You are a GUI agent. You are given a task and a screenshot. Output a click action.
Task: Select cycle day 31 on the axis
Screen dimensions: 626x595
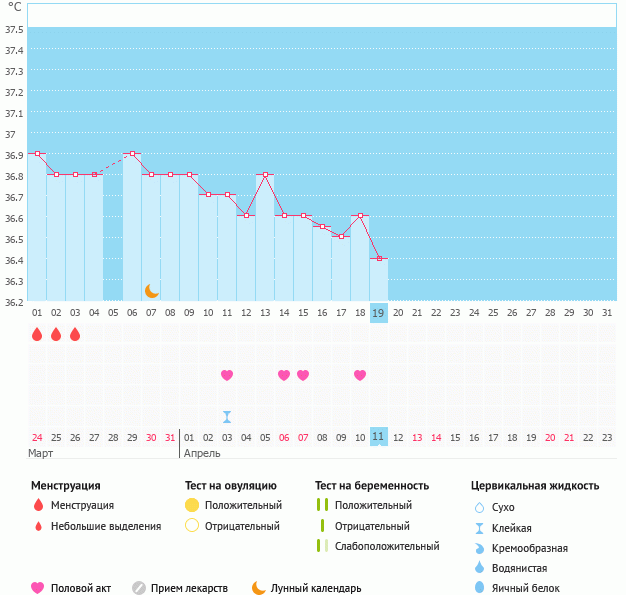point(606,312)
